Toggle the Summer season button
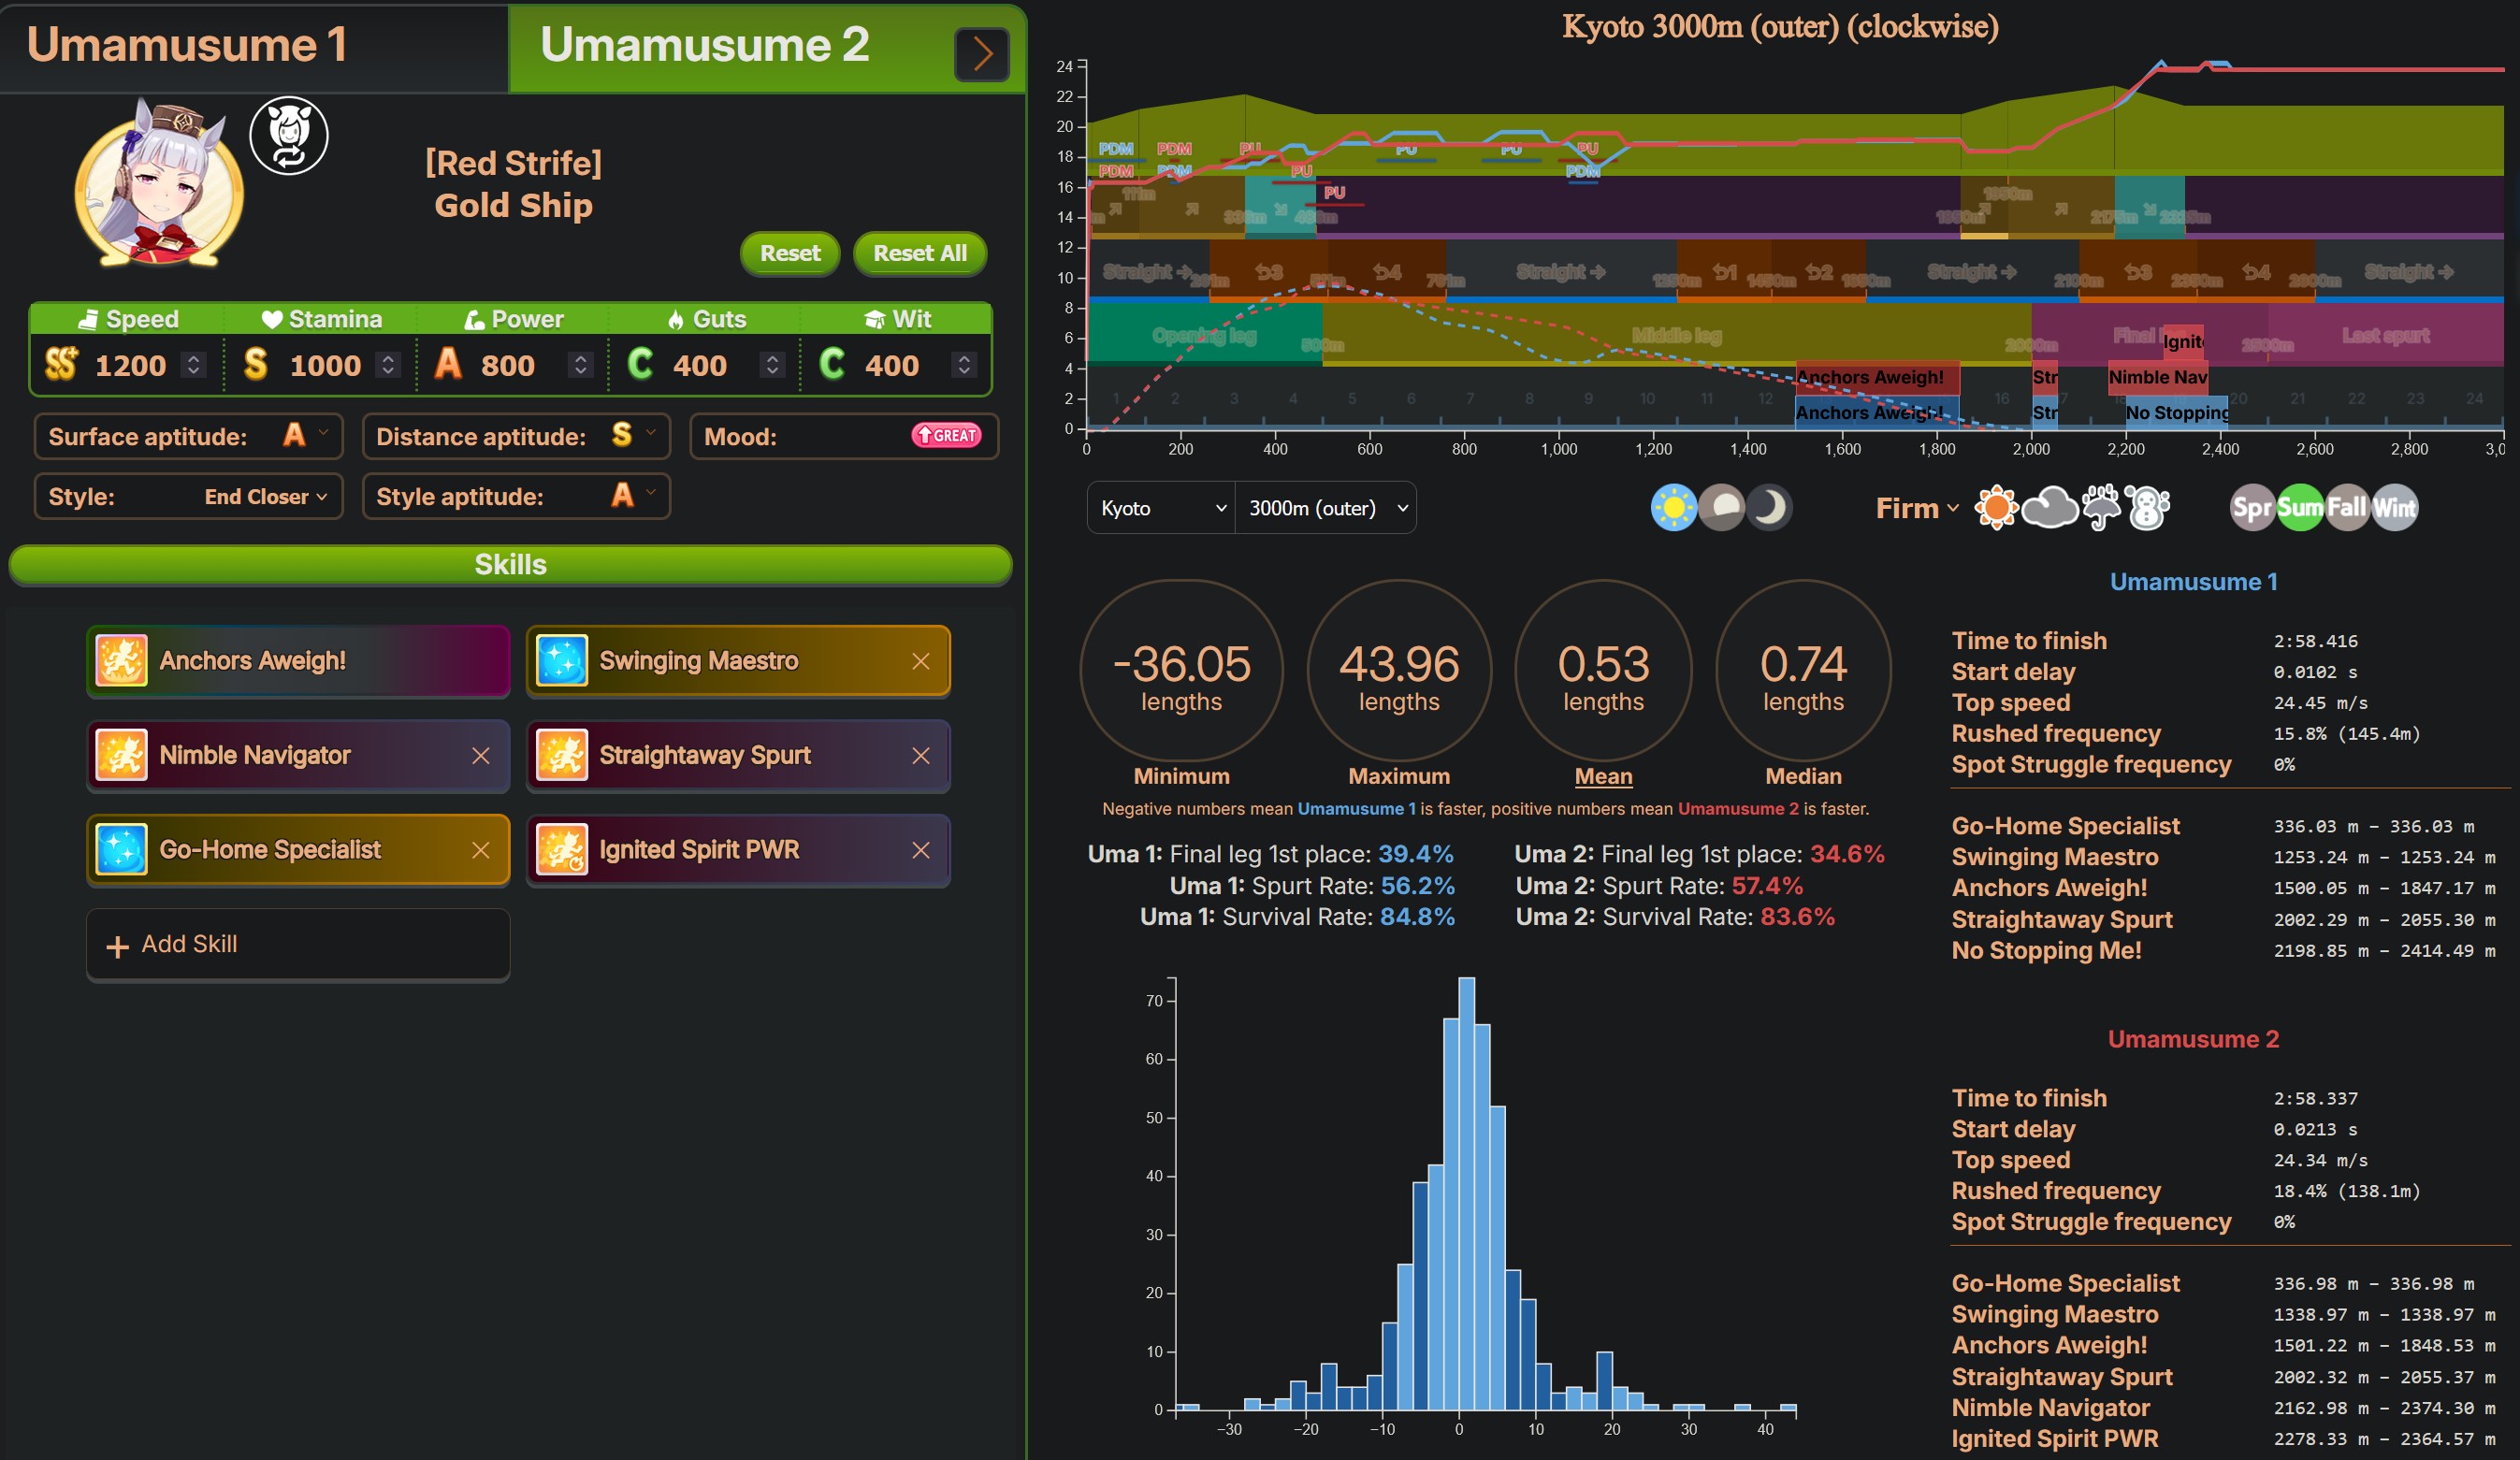Screen dimensions: 2520x1460 [x=2299, y=508]
